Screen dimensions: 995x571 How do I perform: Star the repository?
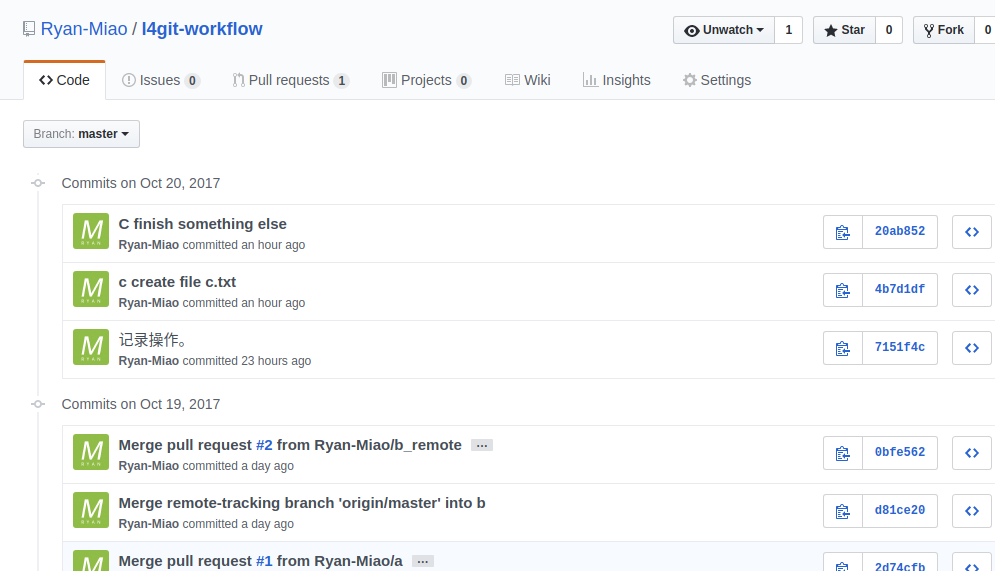tap(845, 30)
